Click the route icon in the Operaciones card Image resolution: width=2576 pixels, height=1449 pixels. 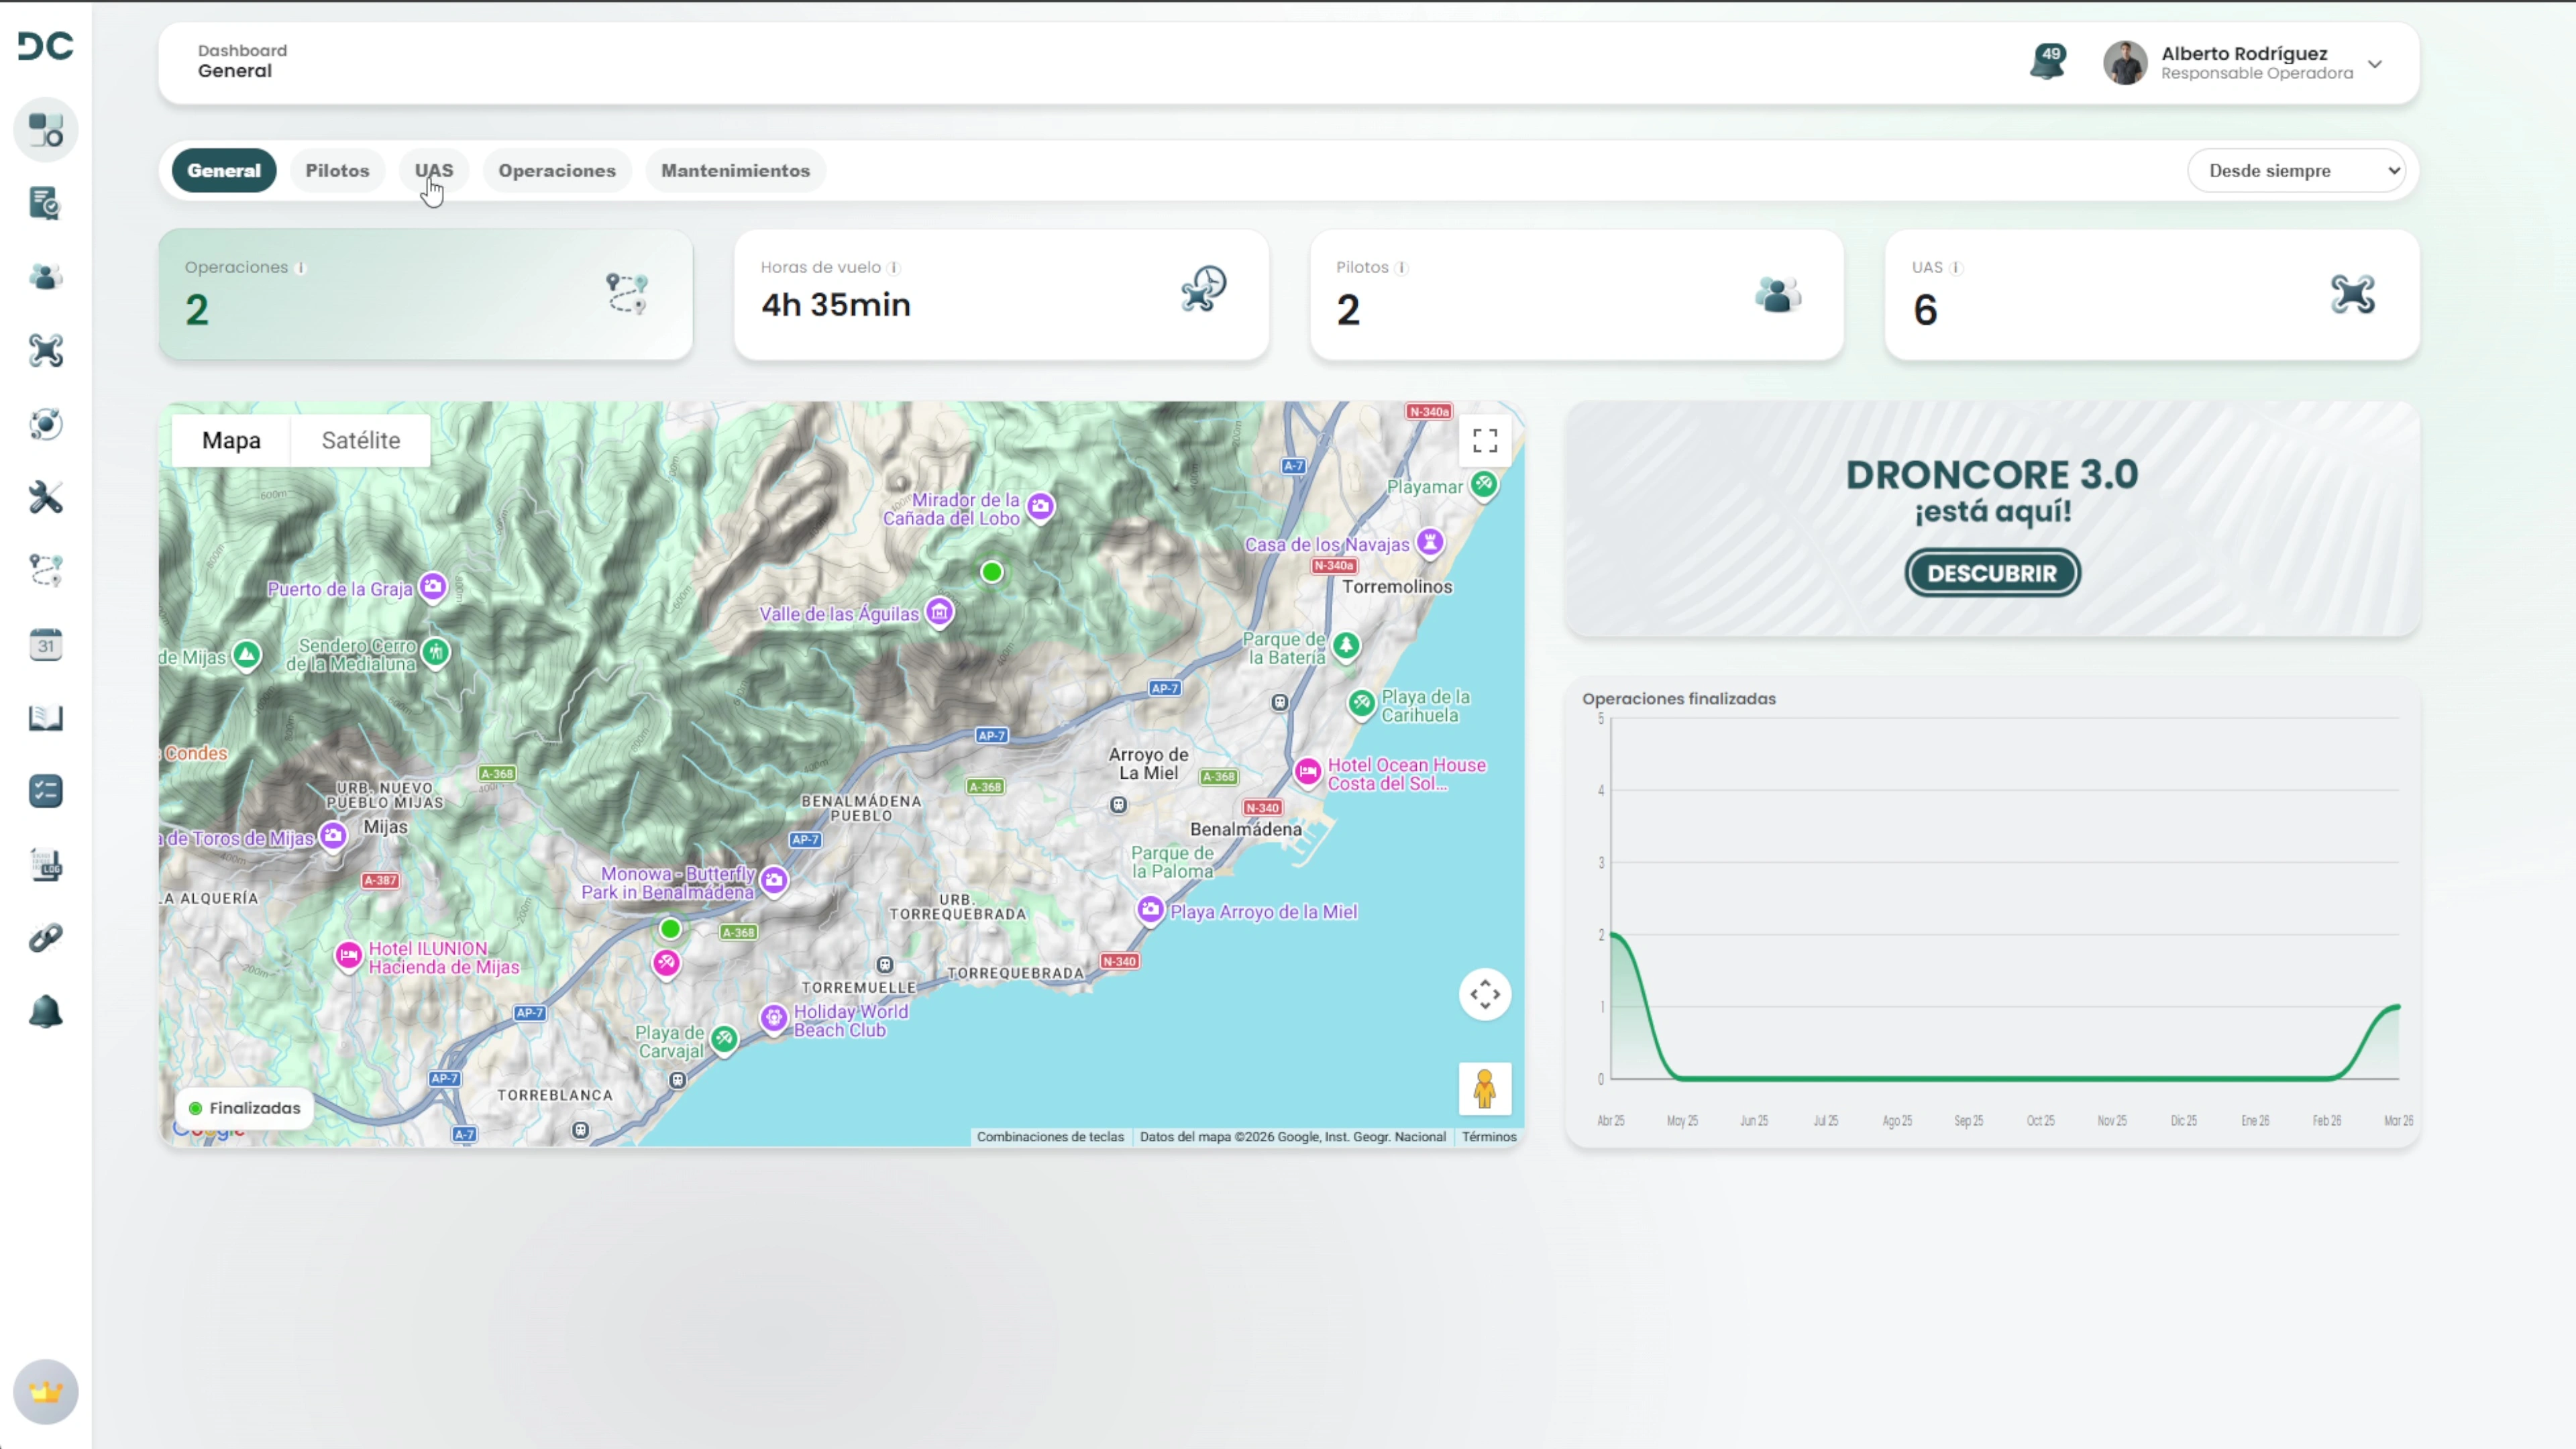pos(627,294)
